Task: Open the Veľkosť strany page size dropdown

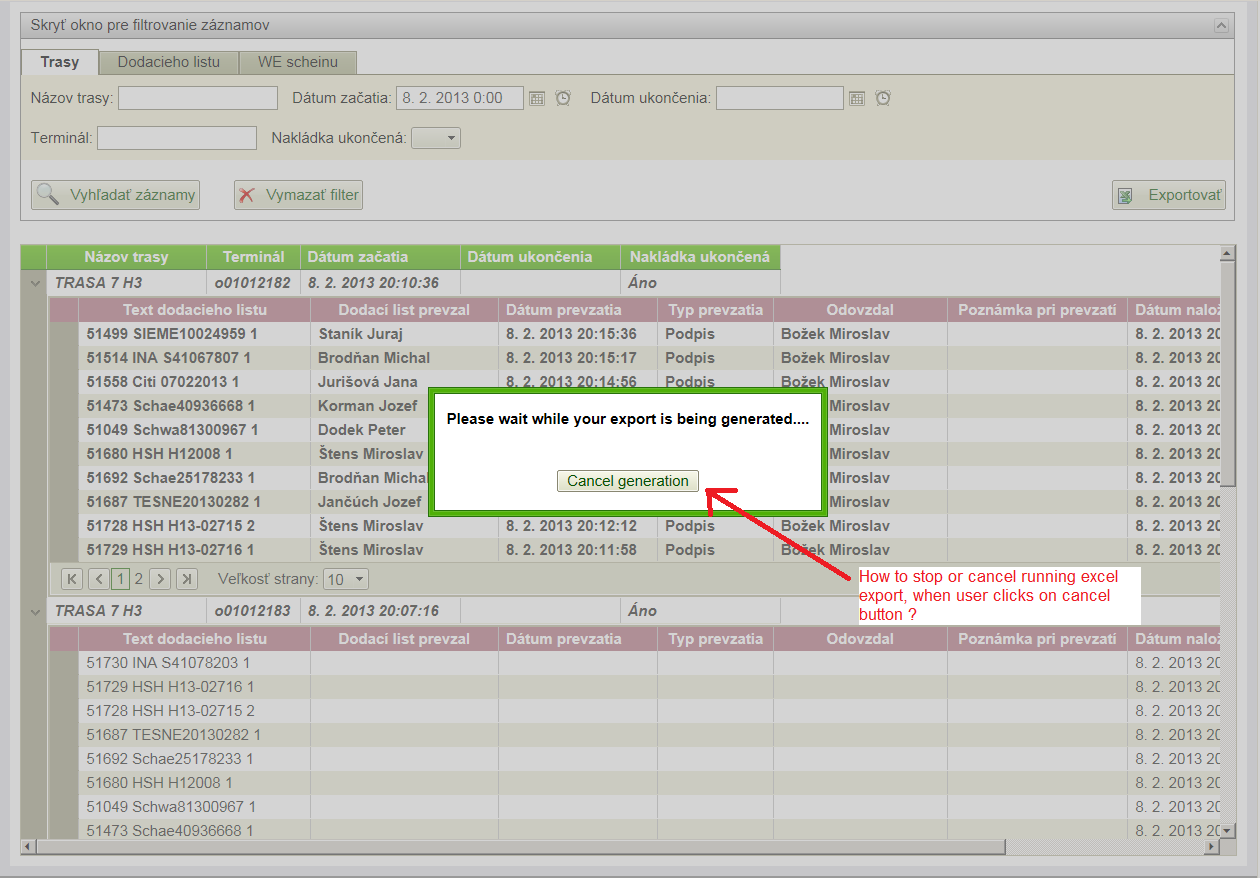Action: (347, 579)
